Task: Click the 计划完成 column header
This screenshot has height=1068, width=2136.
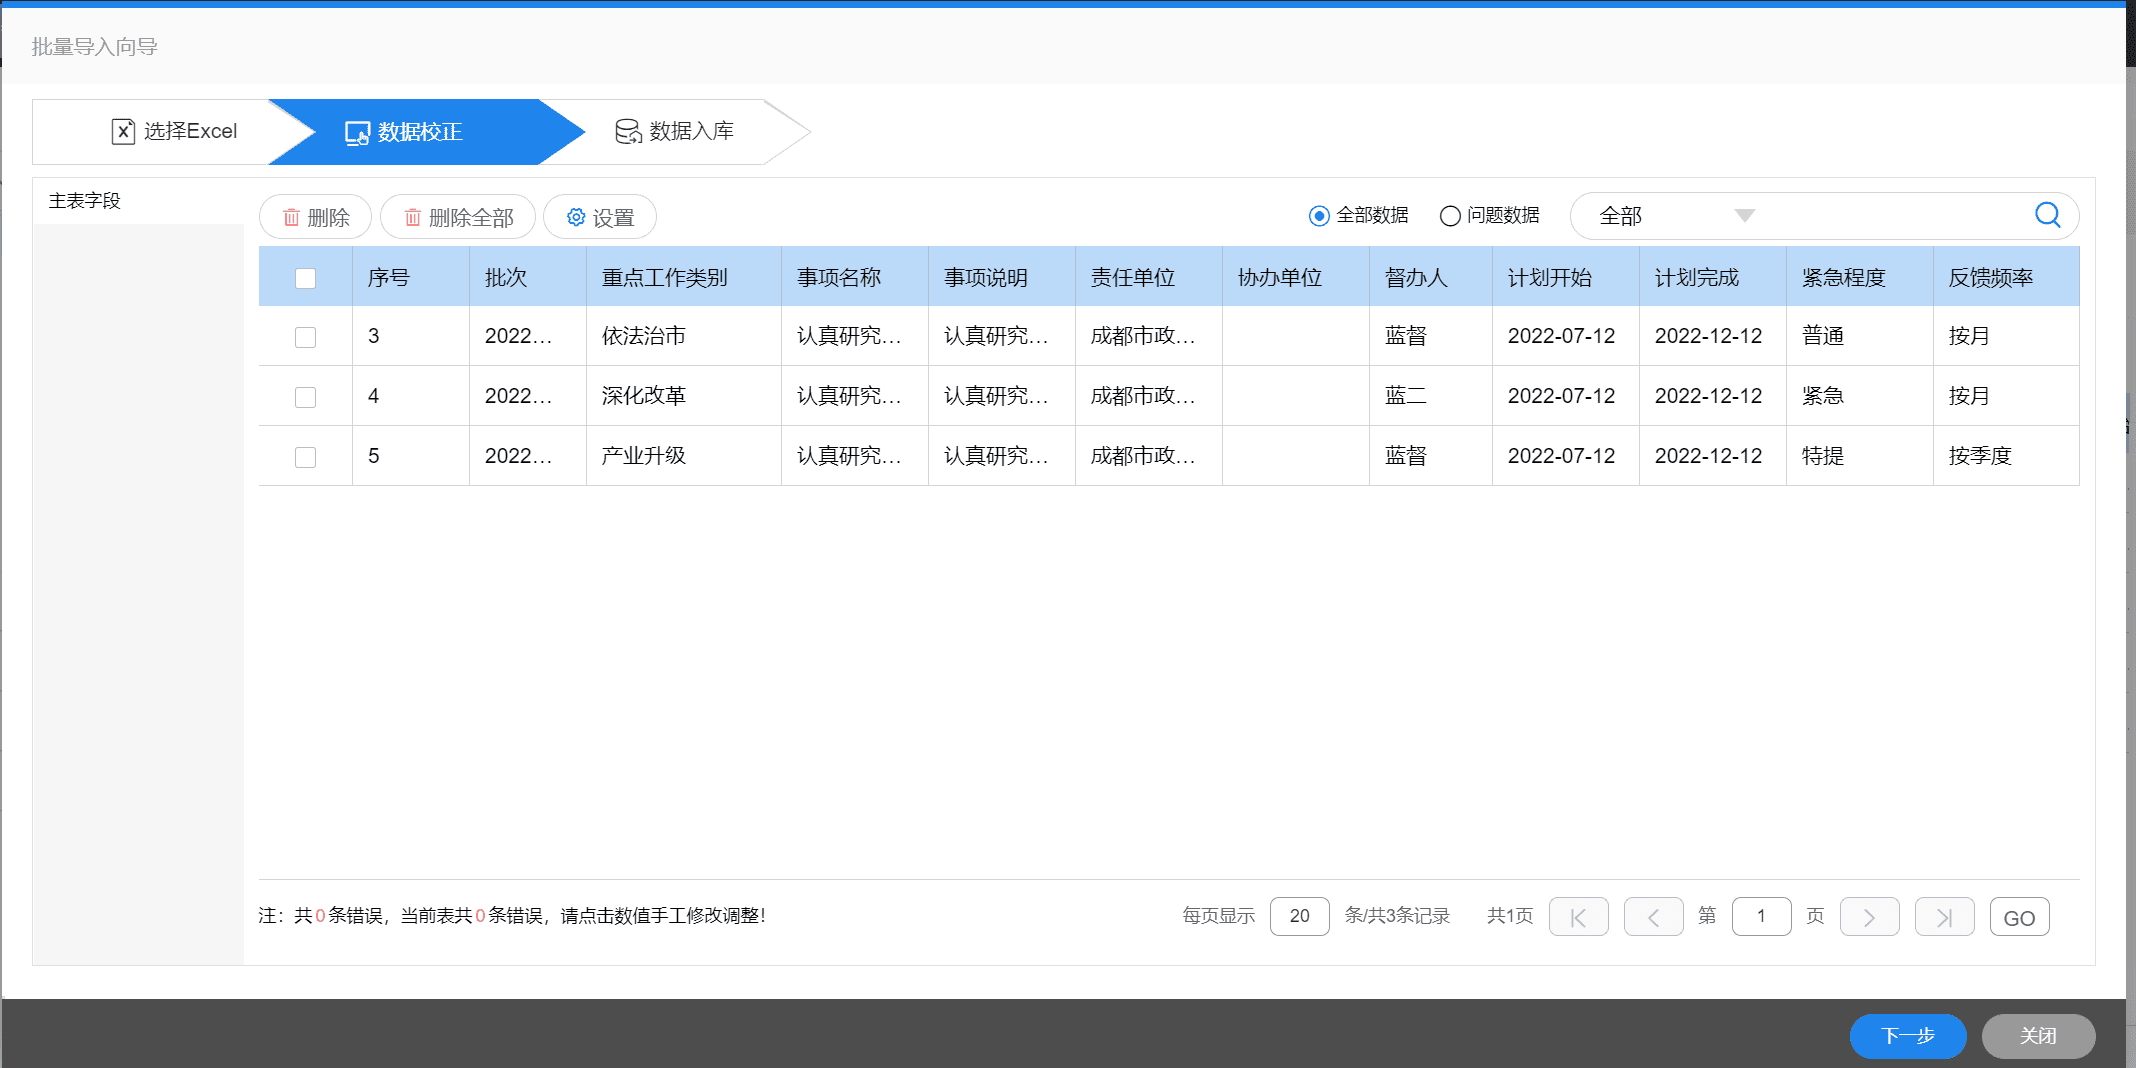Action: [x=1713, y=277]
